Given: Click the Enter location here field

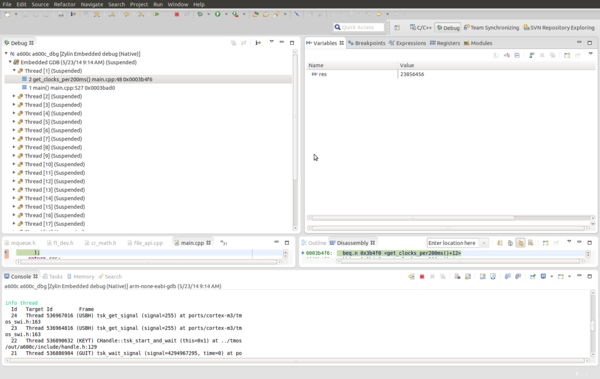Looking at the screenshot, I should coord(453,243).
